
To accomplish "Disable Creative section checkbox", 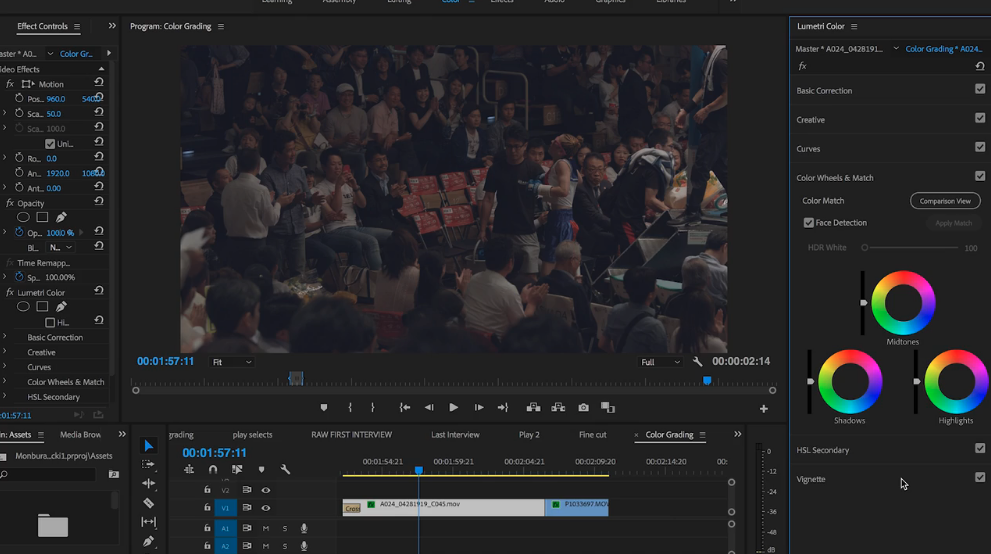I will [x=980, y=118].
